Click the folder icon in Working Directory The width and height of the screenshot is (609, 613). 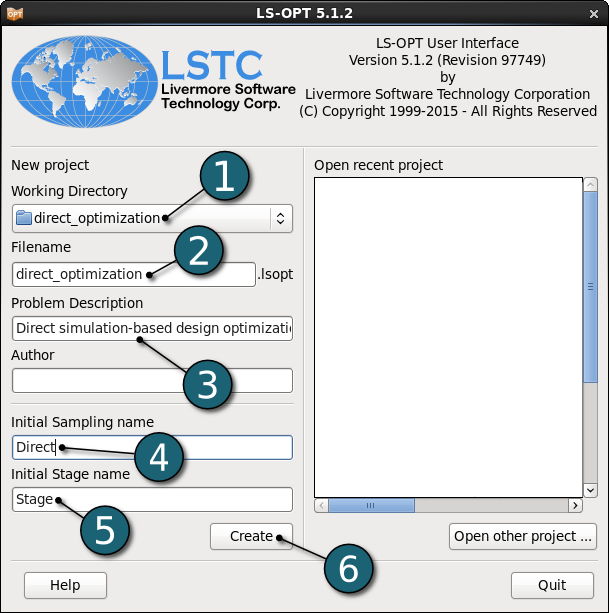pyautogui.click(x=23, y=218)
